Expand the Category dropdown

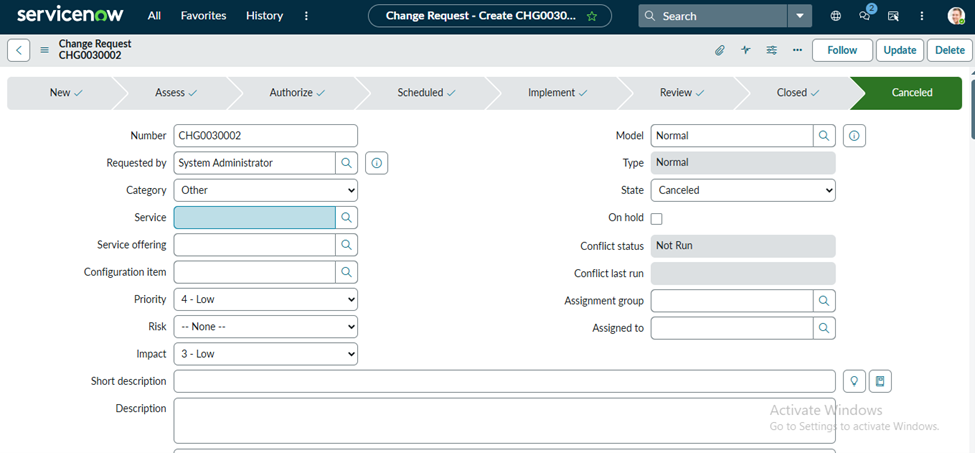[x=265, y=190]
